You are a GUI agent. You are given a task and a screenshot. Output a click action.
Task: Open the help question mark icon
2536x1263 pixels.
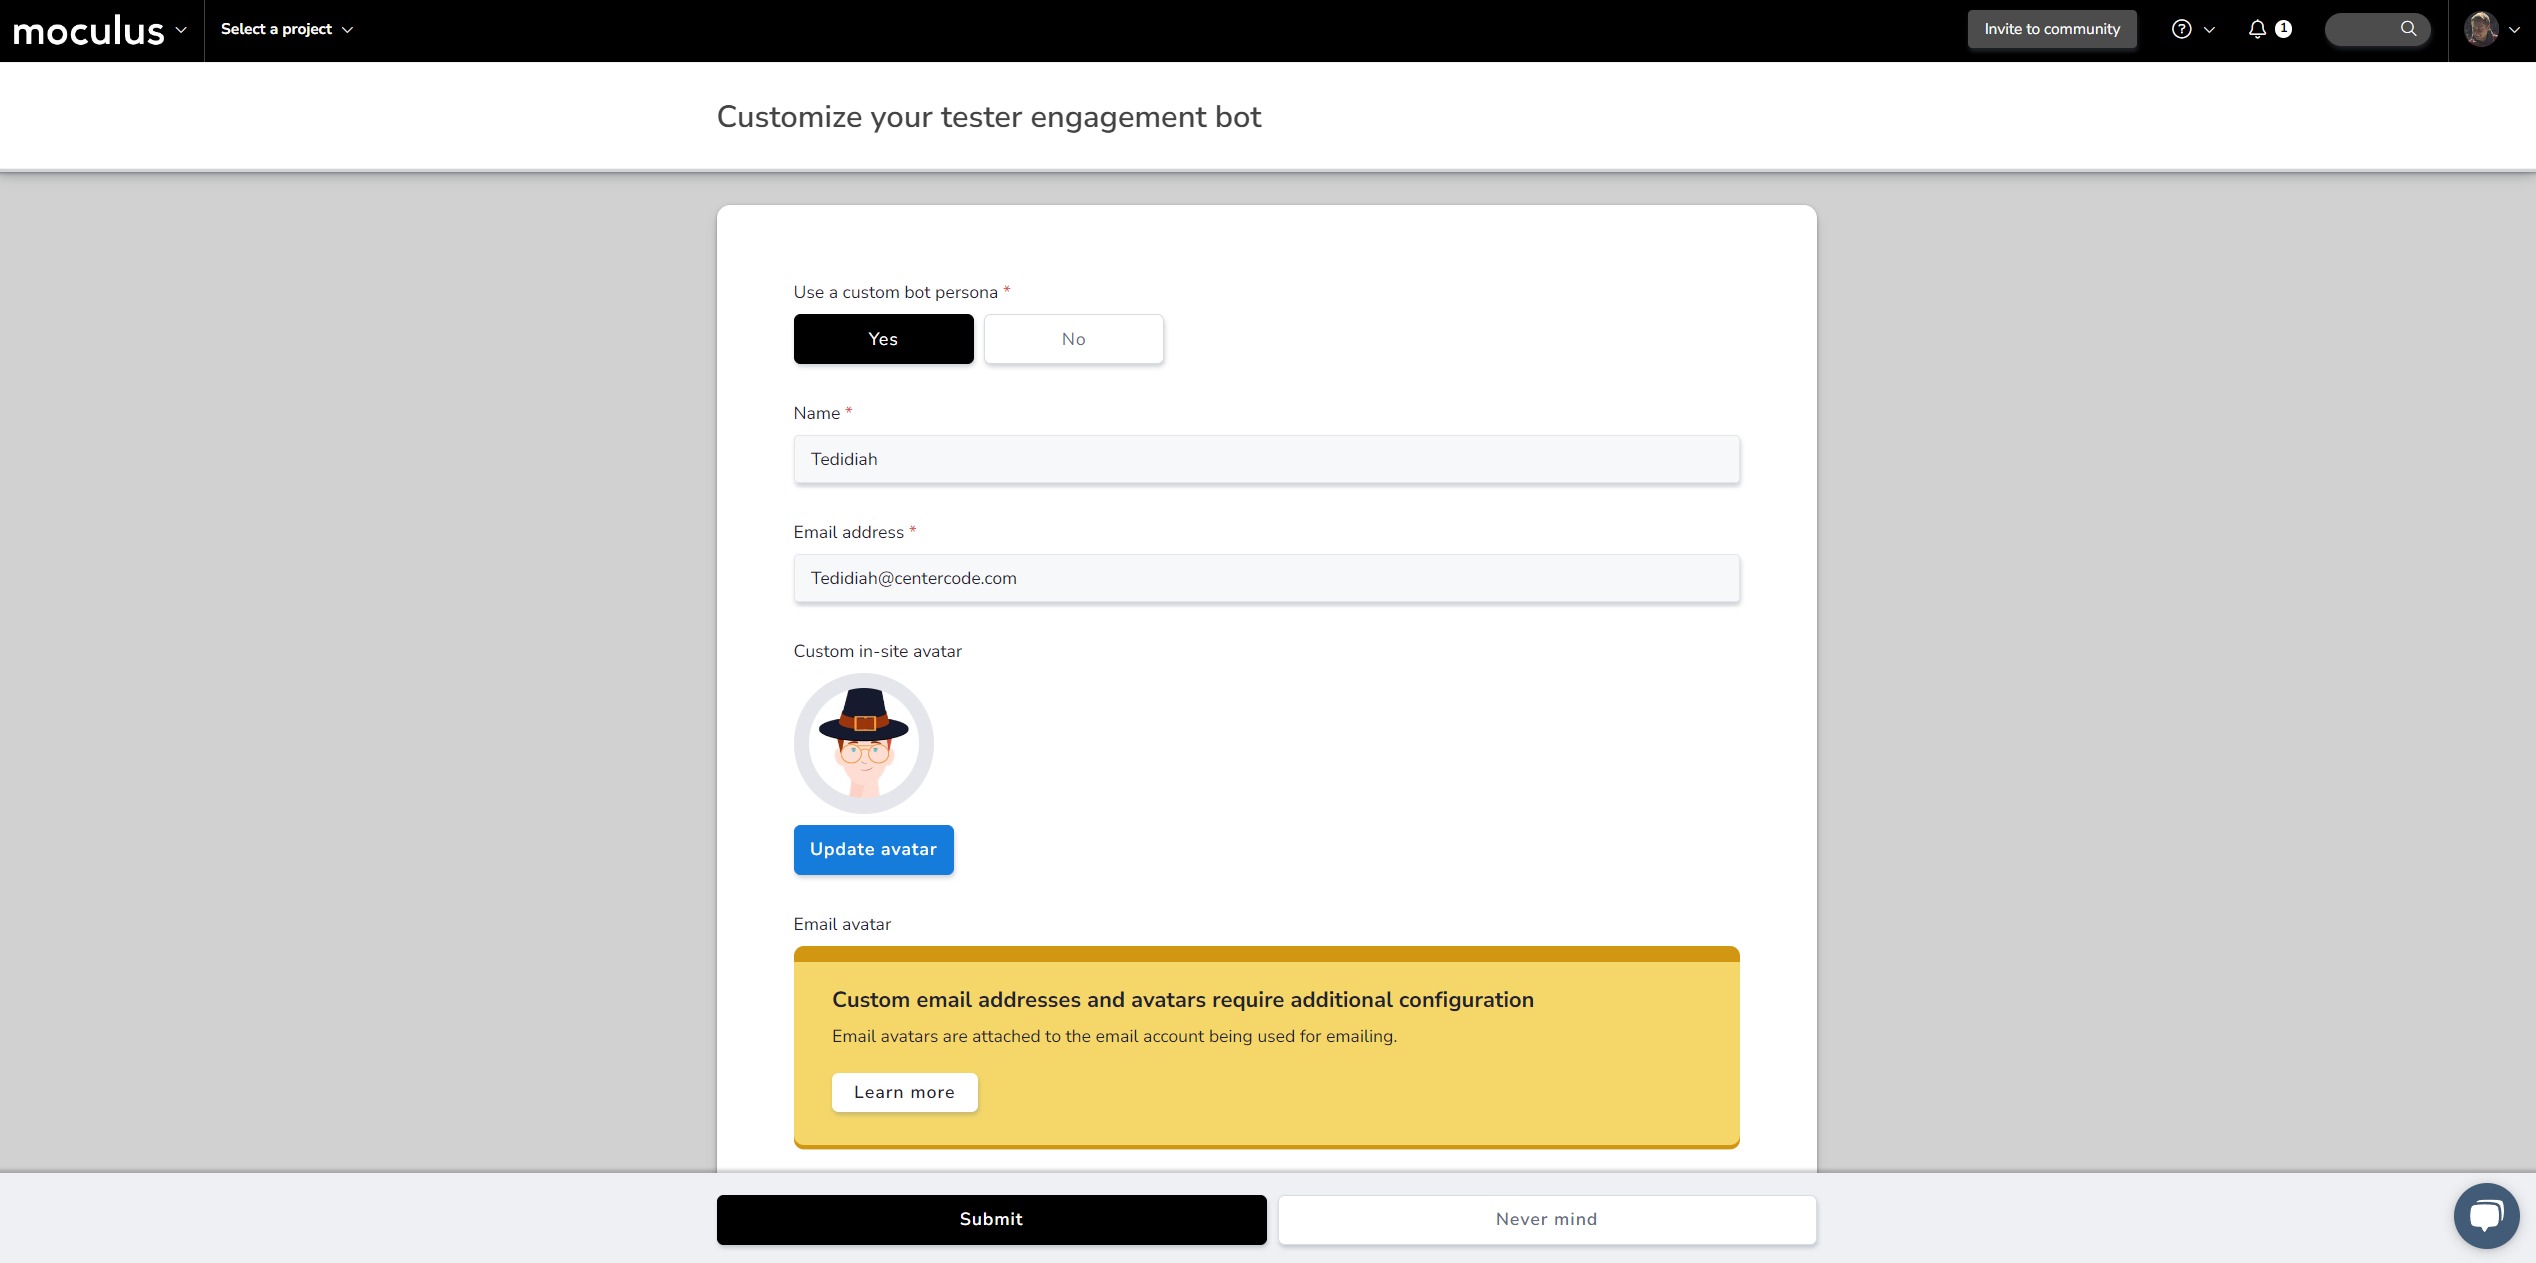[2181, 29]
